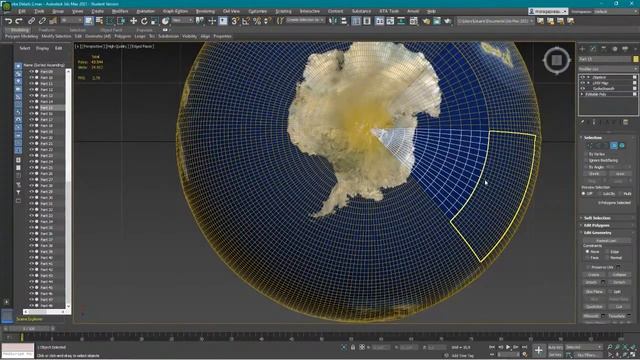Click the Collapse button in Edit Geometry
Screen dimensions: 640x360
[619, 275]
